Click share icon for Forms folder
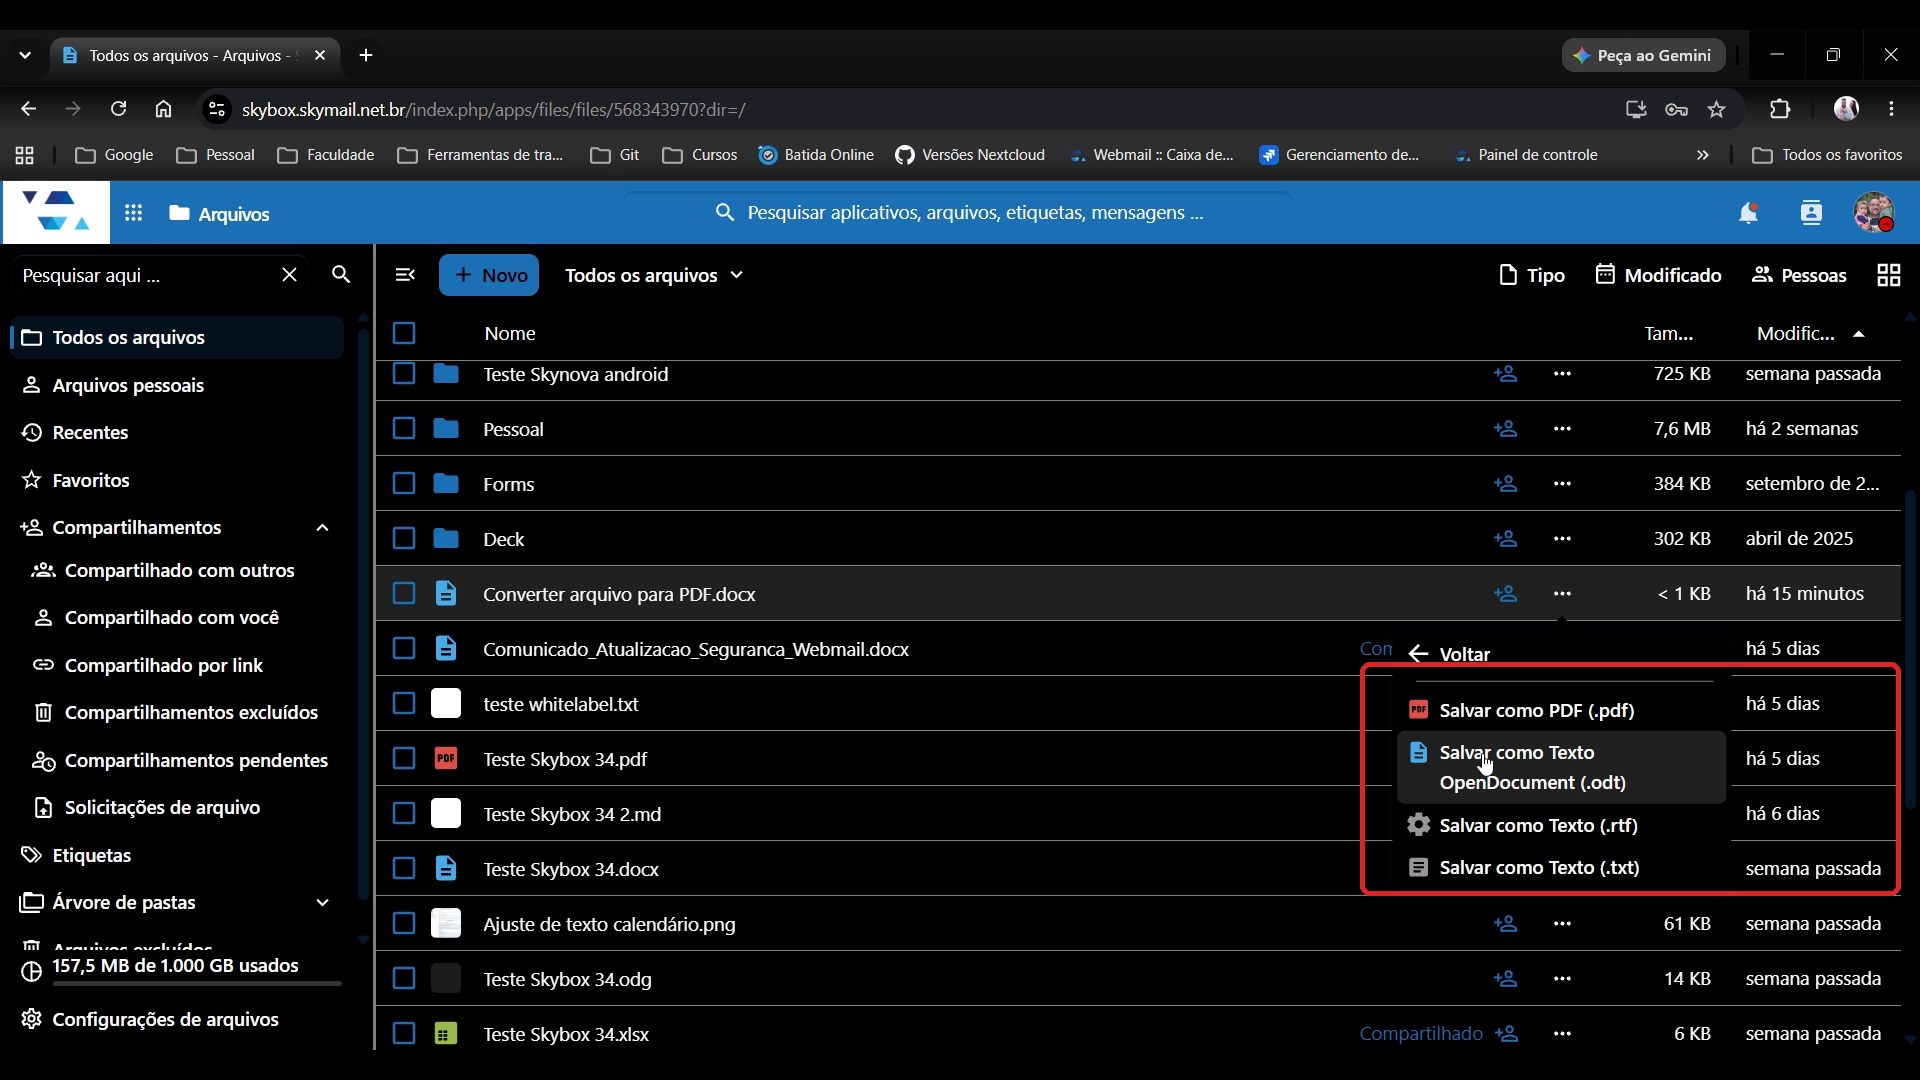 [x=1505, y=484]
